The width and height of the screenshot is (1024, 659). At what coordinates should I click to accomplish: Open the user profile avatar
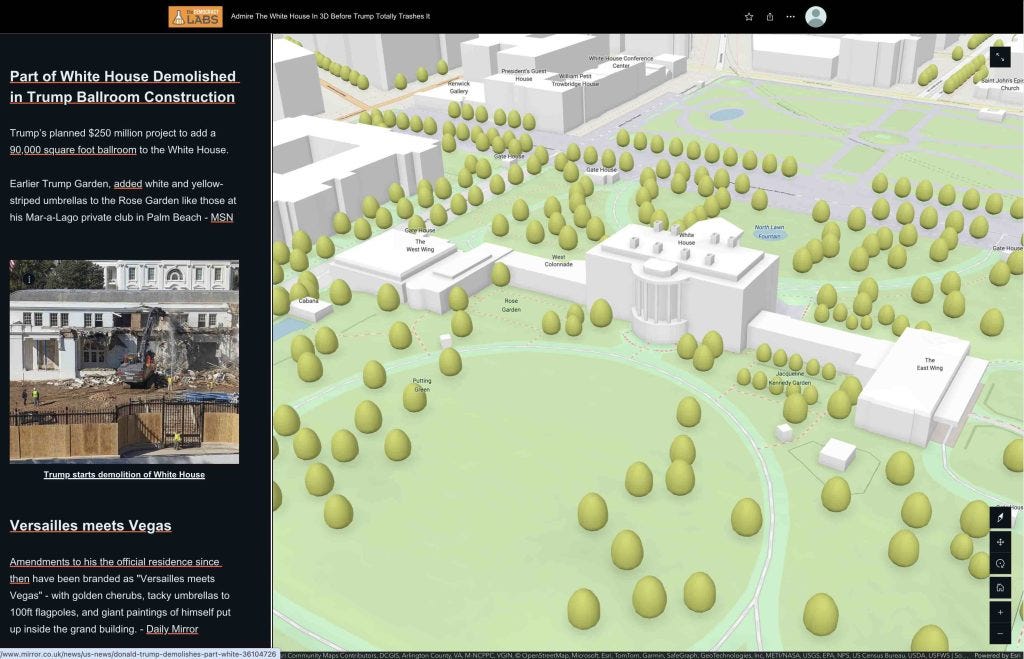816,17
